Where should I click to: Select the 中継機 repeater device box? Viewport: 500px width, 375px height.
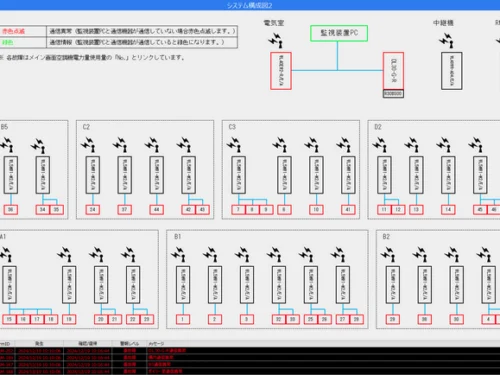[452, 71]
